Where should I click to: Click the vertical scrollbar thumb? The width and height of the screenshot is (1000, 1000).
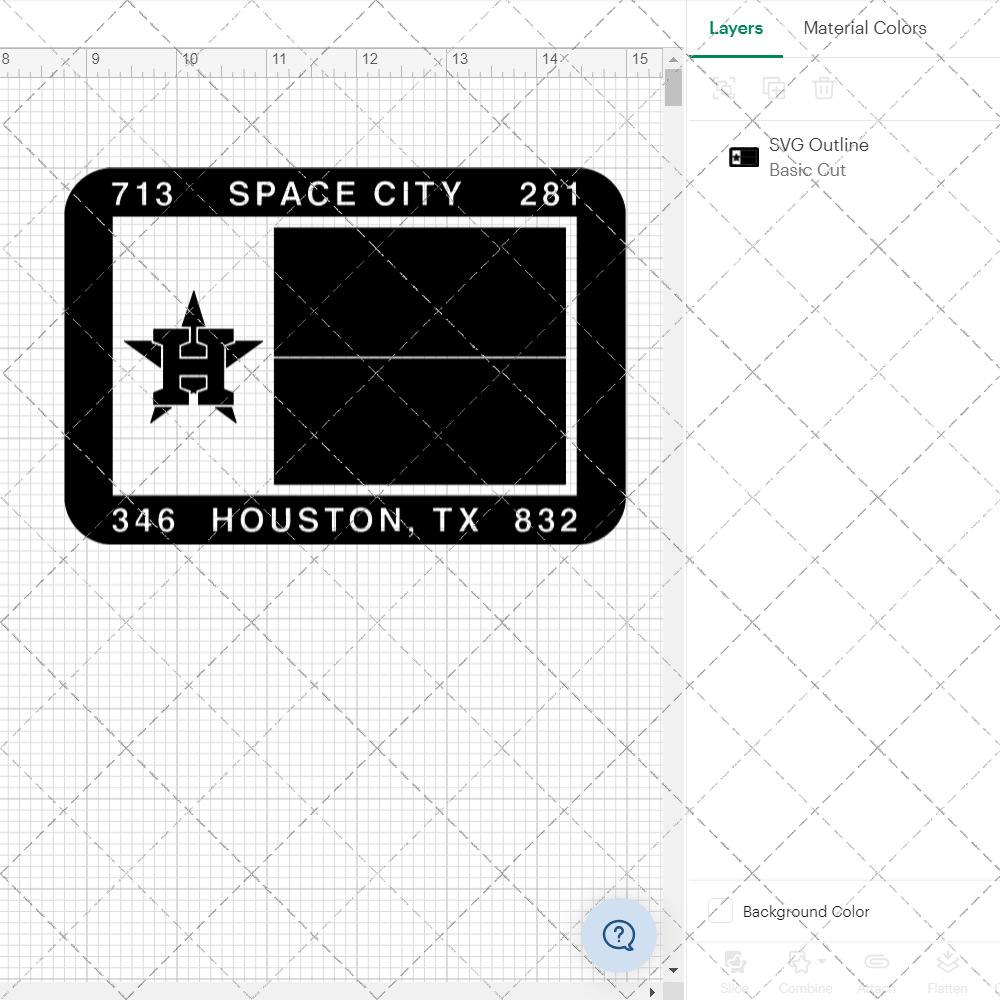pyautogui.click(x=673, y=87)
